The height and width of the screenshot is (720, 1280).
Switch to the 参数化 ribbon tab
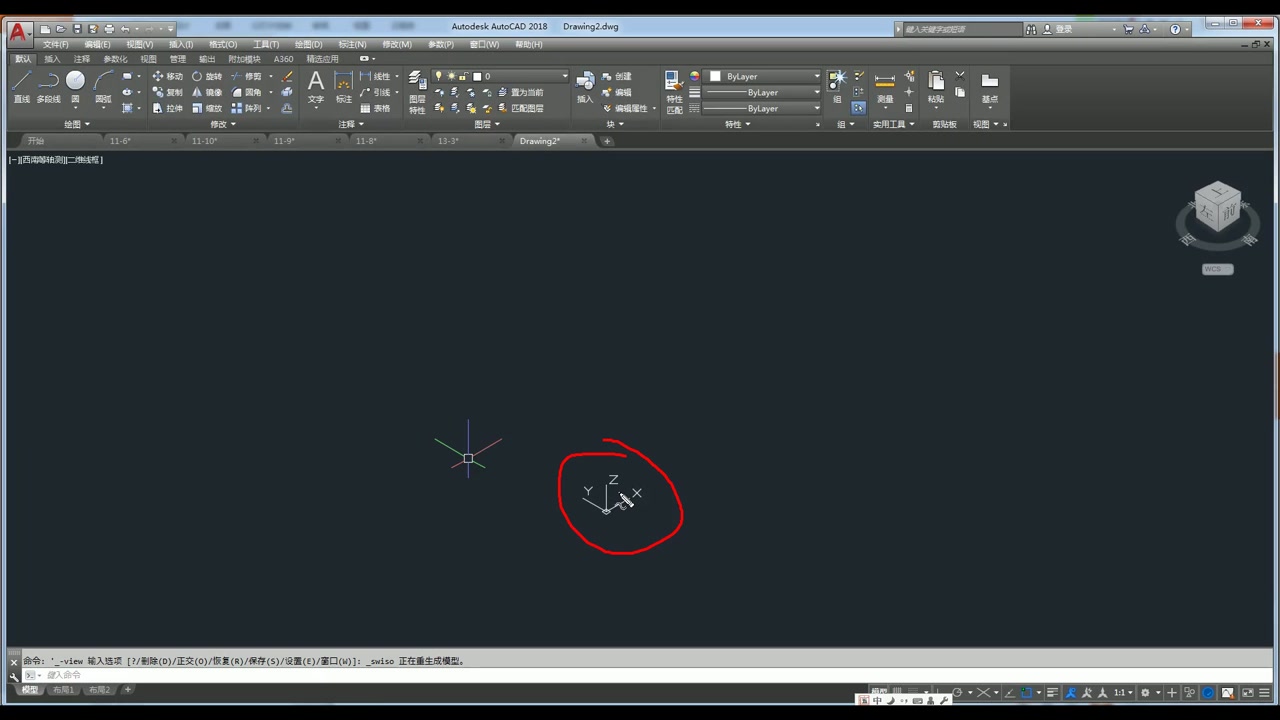click(x=115, y=59)
